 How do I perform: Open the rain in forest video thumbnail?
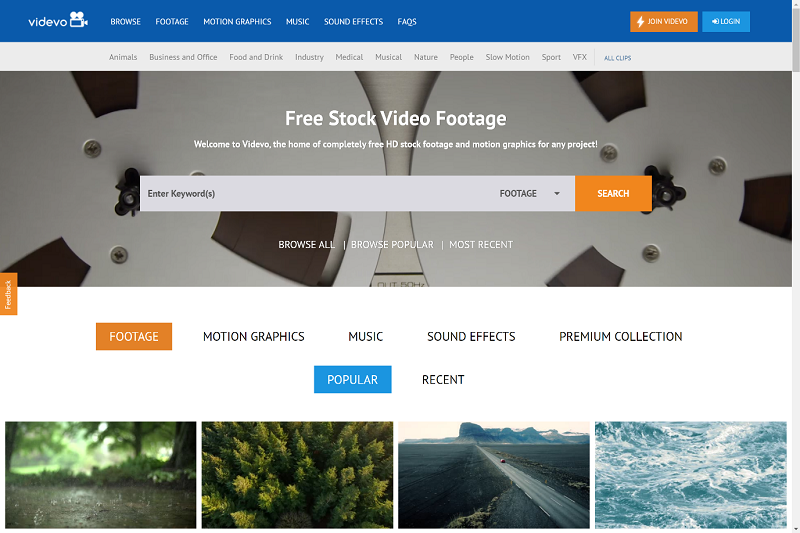tap(101, 475)
